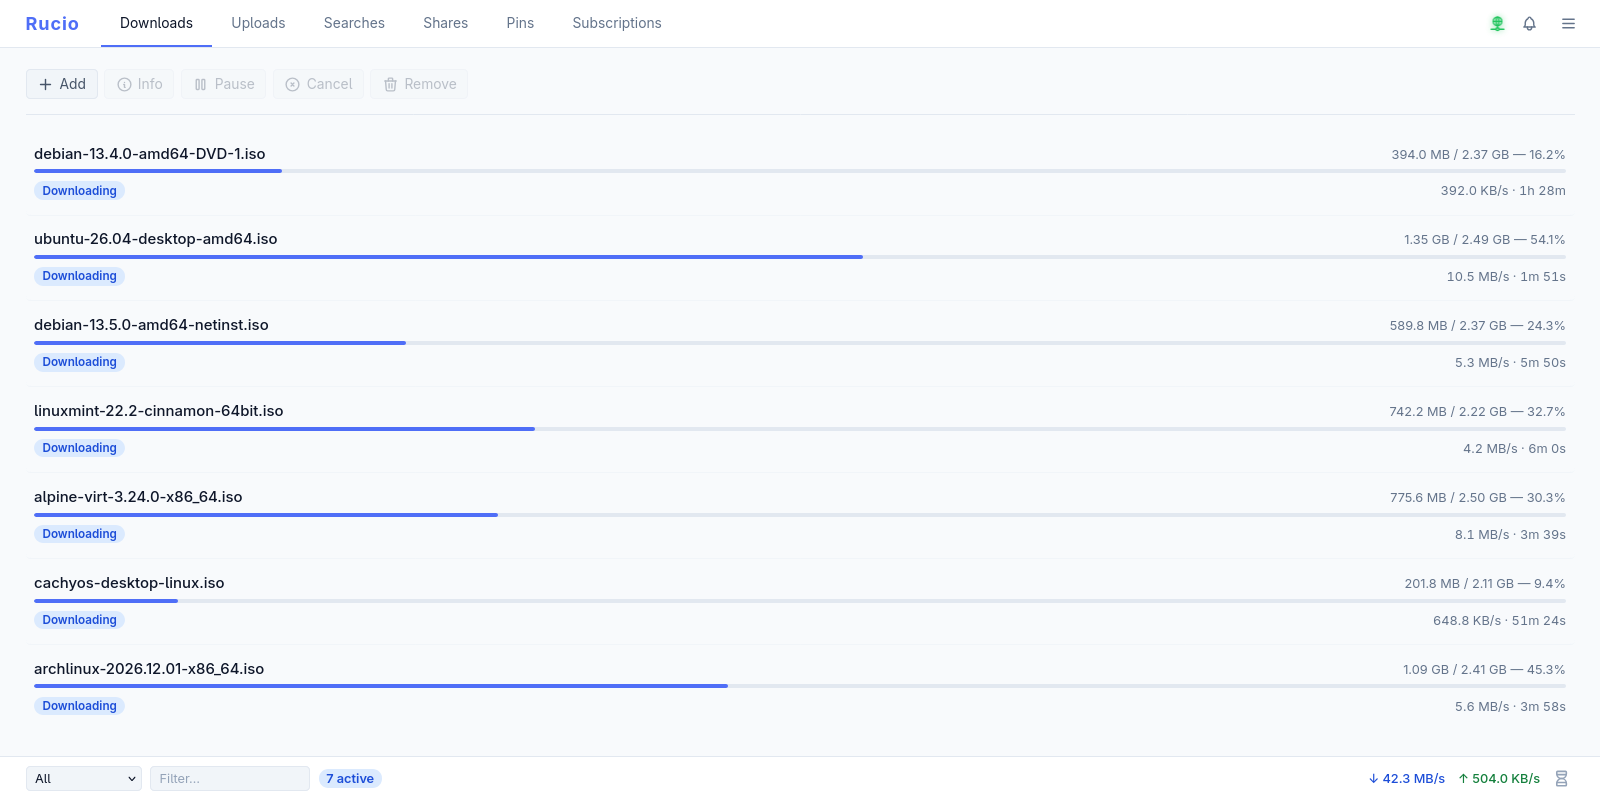Click the hourglass icon in status bar
The image size is (1600, 800).
point(1561,778)
